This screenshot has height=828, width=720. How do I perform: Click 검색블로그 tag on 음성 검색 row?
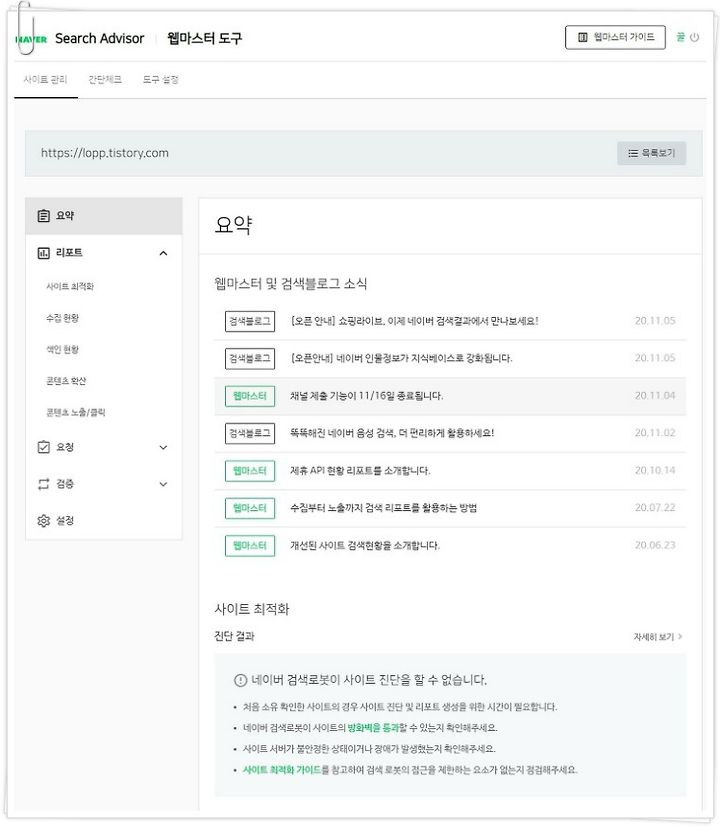click(250, 434)
